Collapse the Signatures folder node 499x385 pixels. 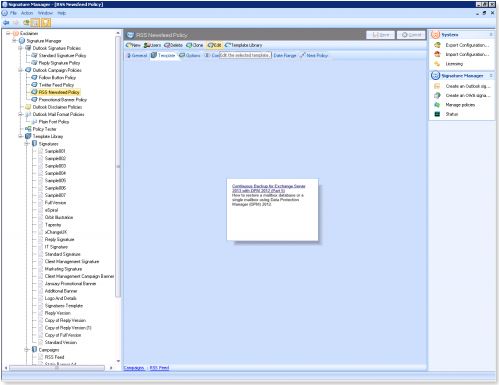pos(27,144)
